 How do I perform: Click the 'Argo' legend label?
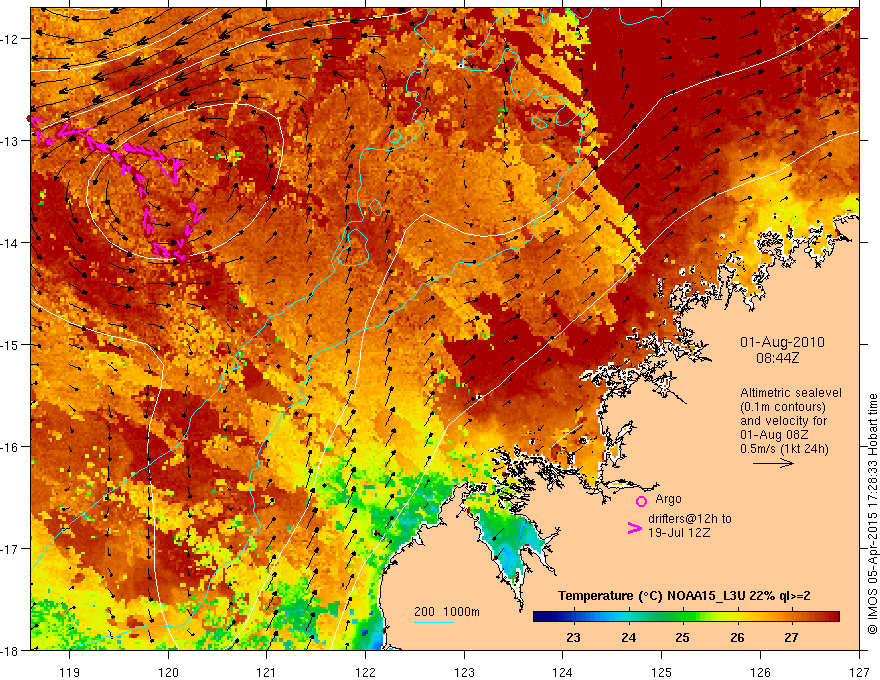click(668, 499)
